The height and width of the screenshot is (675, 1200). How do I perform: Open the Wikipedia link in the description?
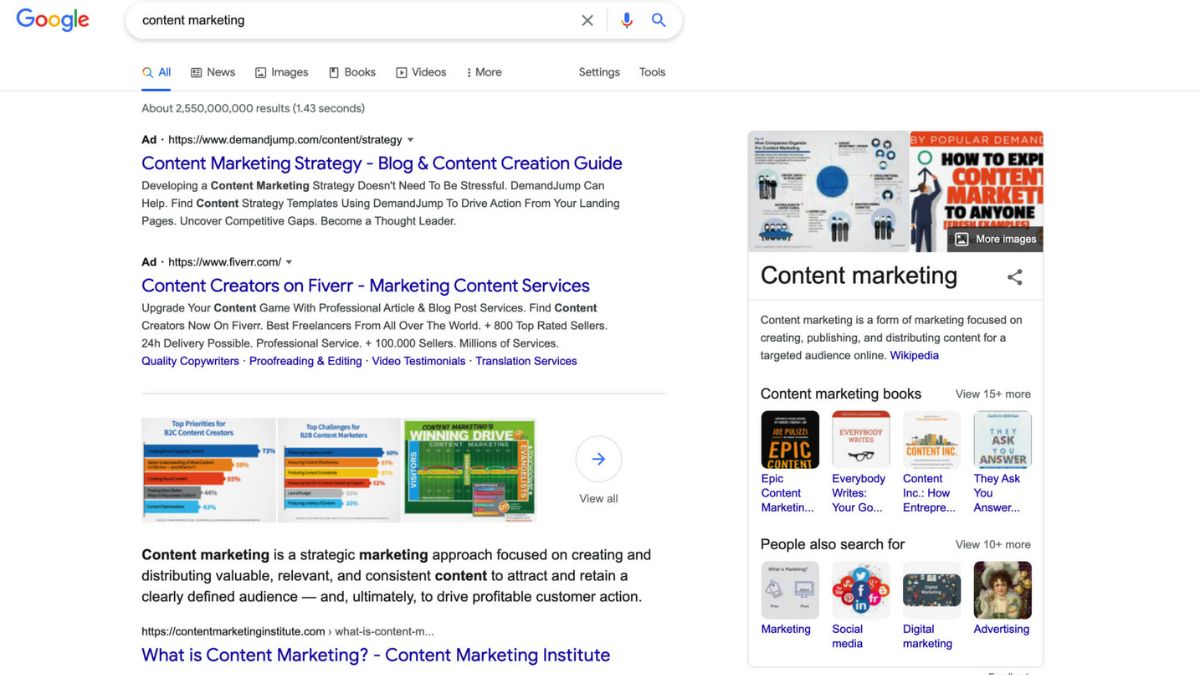[x=914, y=355]
